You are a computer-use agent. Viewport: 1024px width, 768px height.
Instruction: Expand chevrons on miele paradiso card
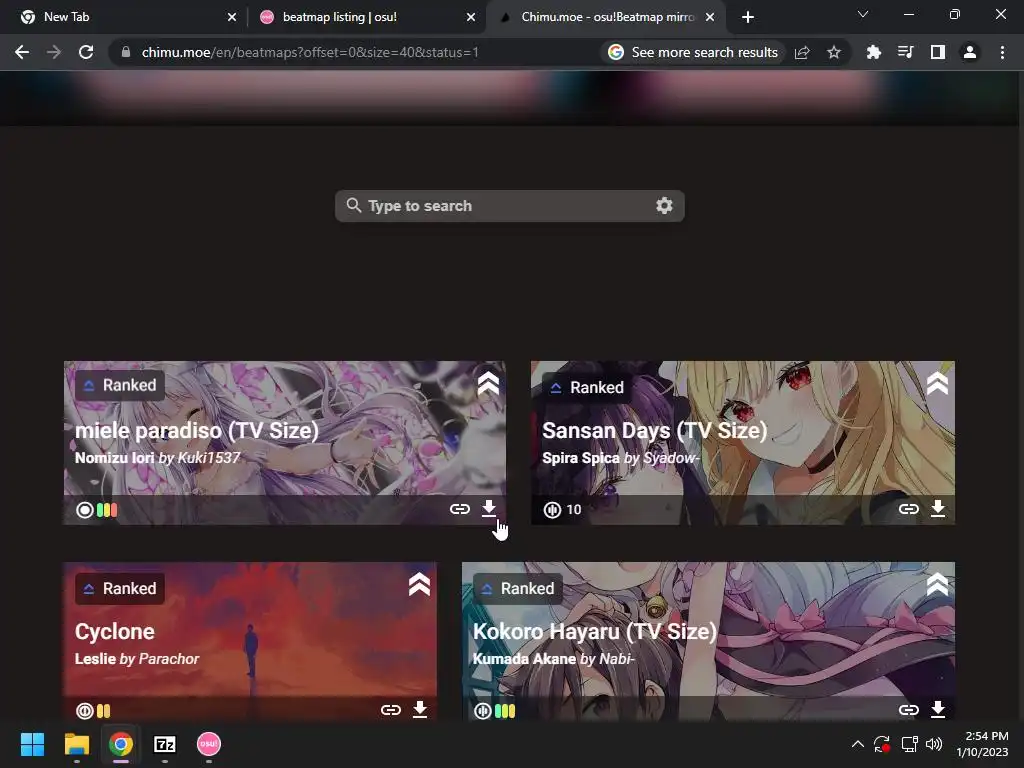[488, 384]
